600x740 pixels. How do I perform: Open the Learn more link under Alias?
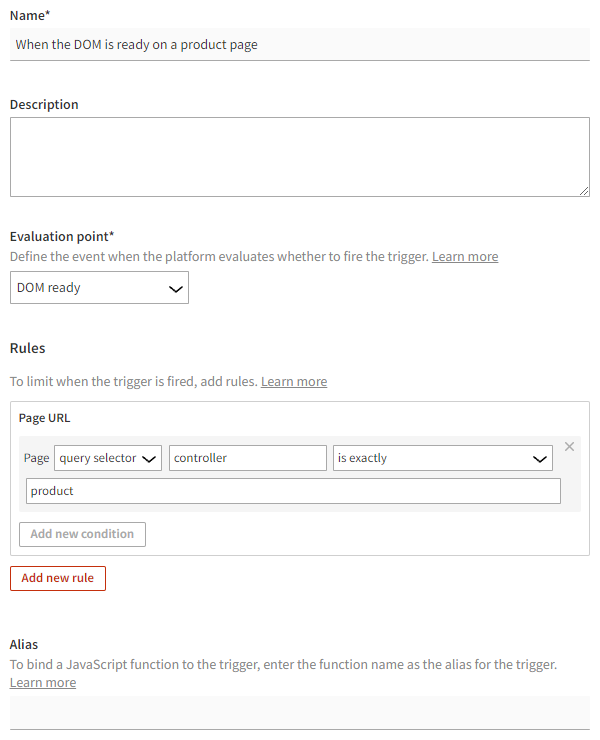pyautogui.click(x=43, y=683)
